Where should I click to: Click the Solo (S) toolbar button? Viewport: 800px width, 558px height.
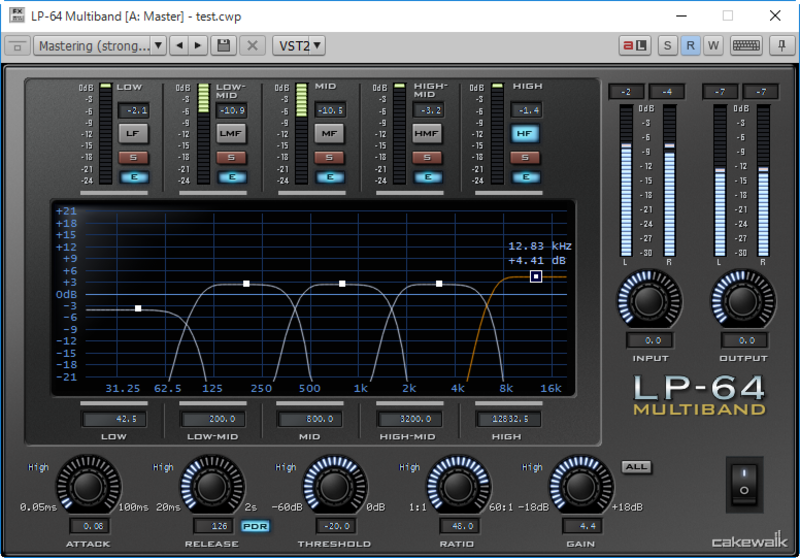point(667,46)
